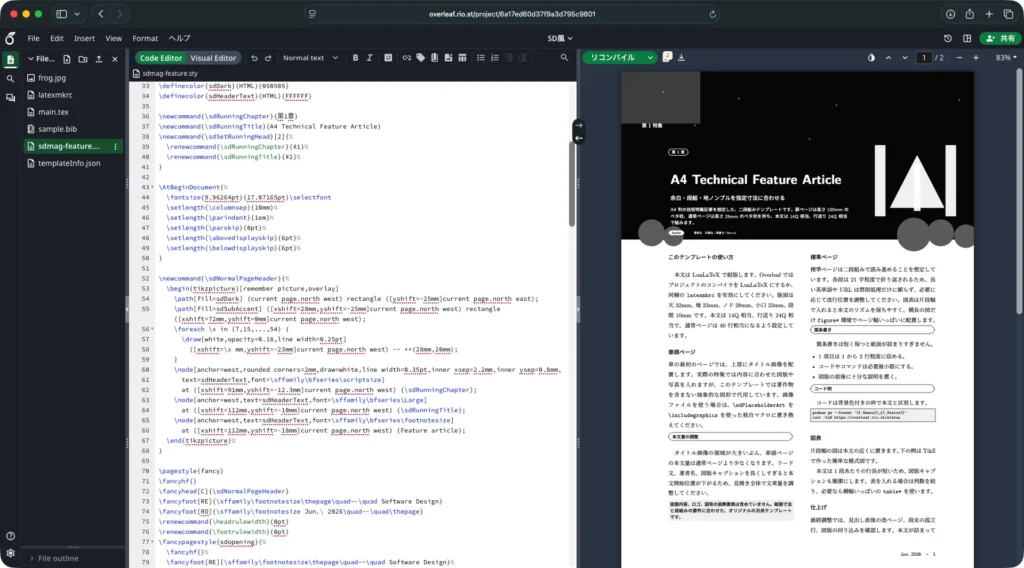The image size is (1024, 568).
Task: Sync PDF location to code arrow
Action: point(579,138)
